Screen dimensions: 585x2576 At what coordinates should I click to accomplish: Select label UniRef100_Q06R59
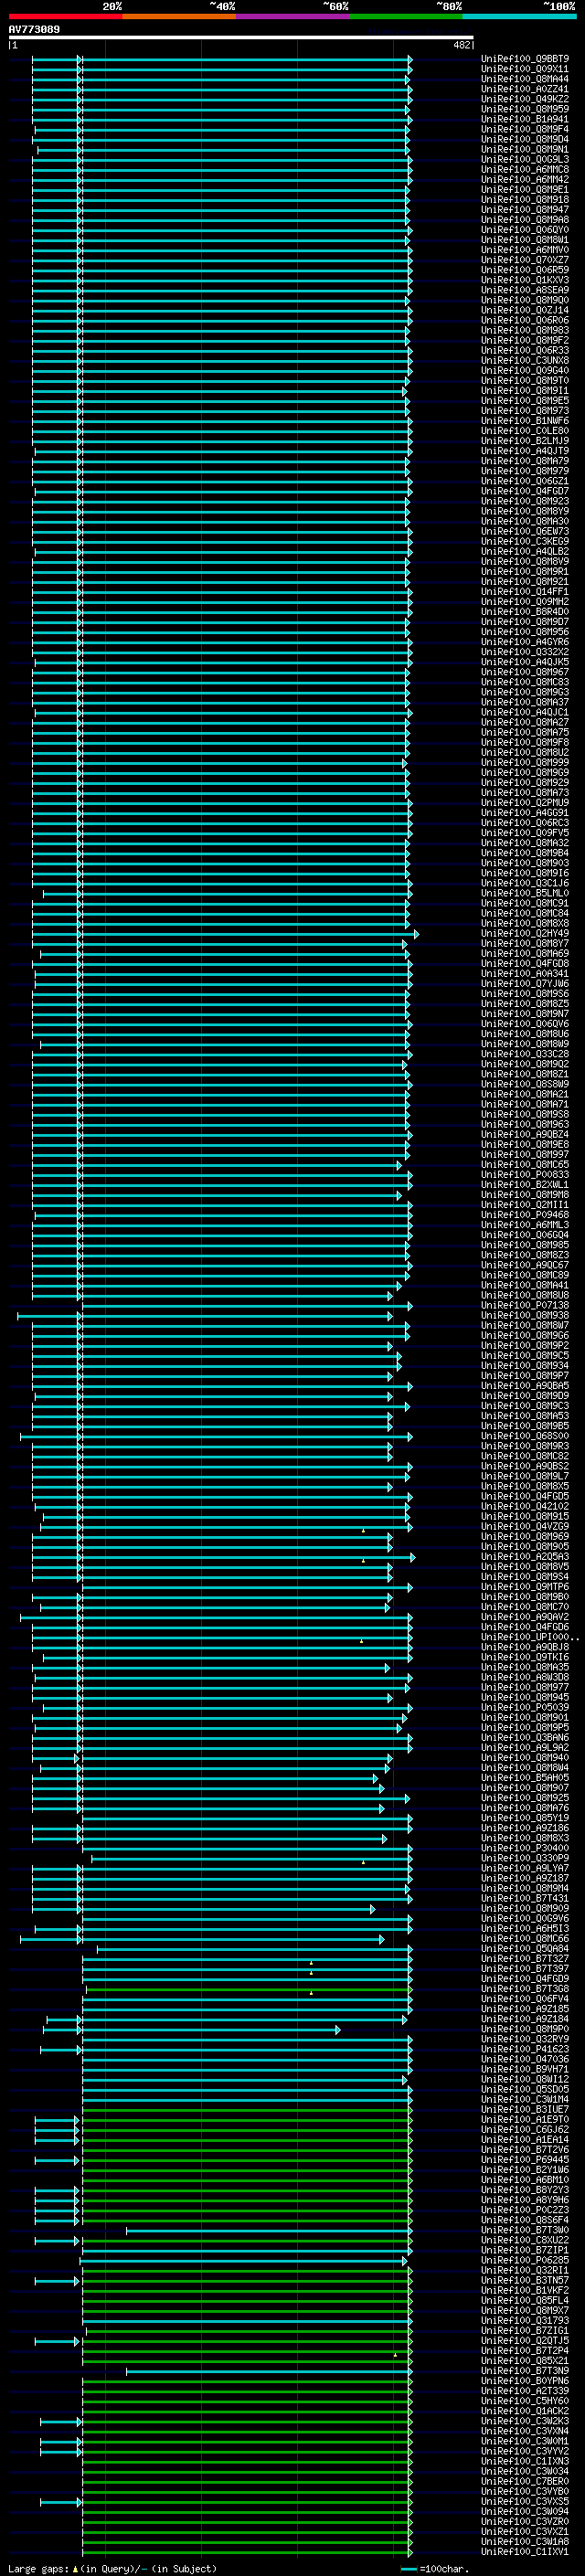click(525, 270)
